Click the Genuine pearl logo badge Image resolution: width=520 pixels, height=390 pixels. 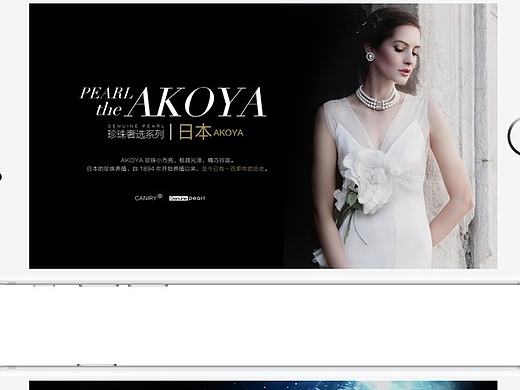187,198
